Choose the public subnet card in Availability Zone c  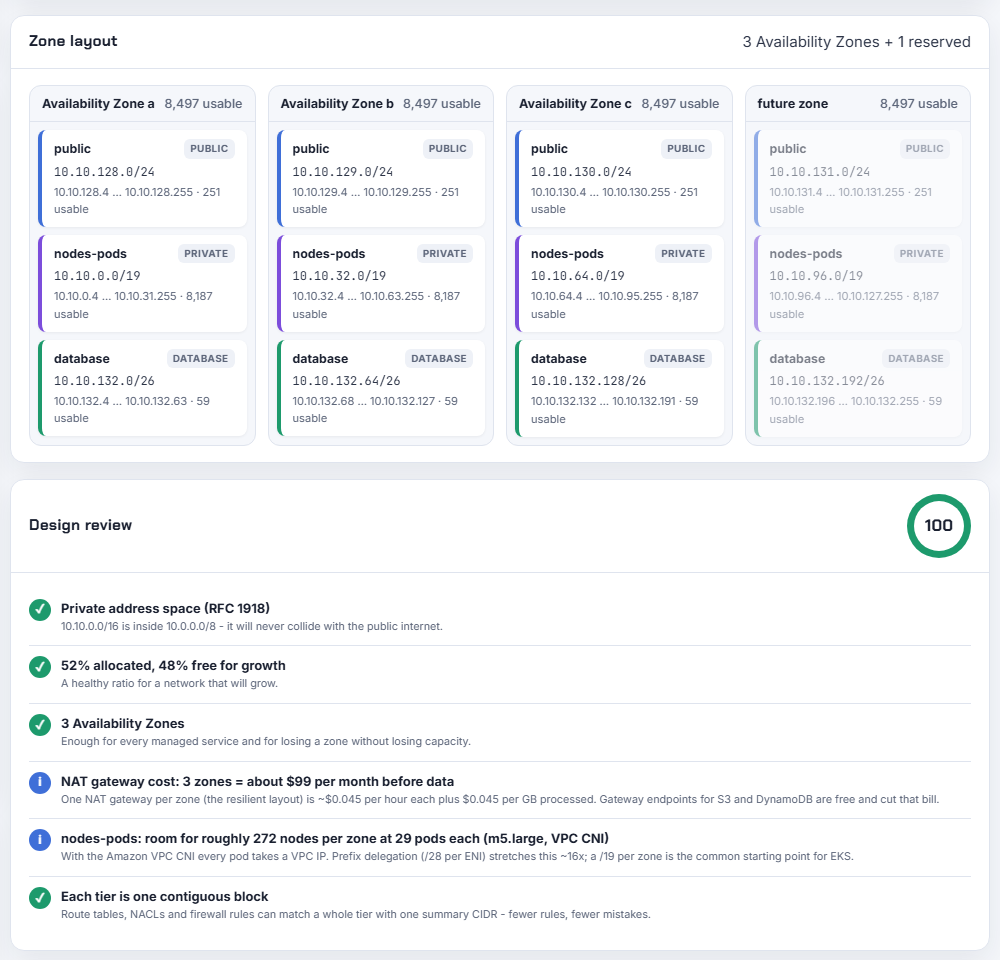tap(619, 179)
